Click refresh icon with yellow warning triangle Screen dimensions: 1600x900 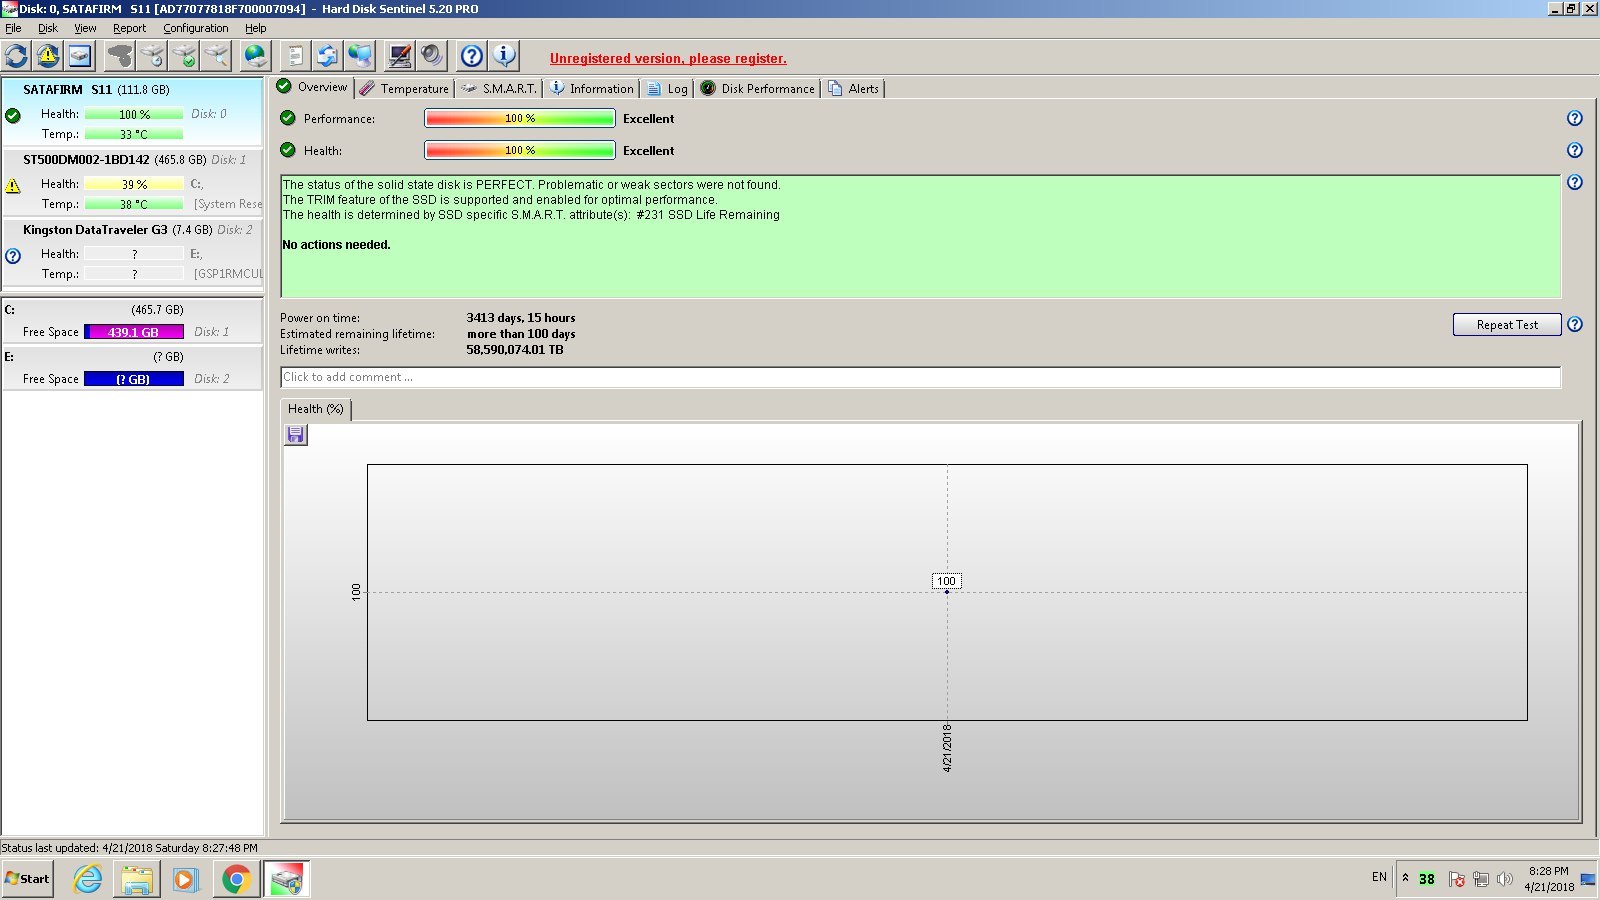click(x=48, y=56)
